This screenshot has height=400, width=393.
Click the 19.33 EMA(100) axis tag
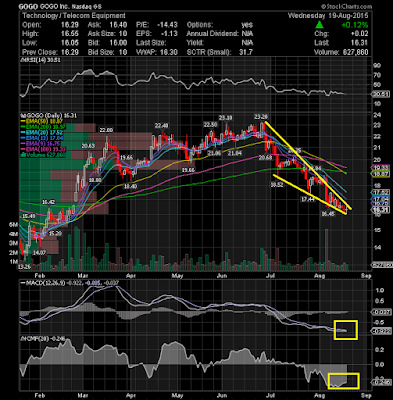click(380, 168)
